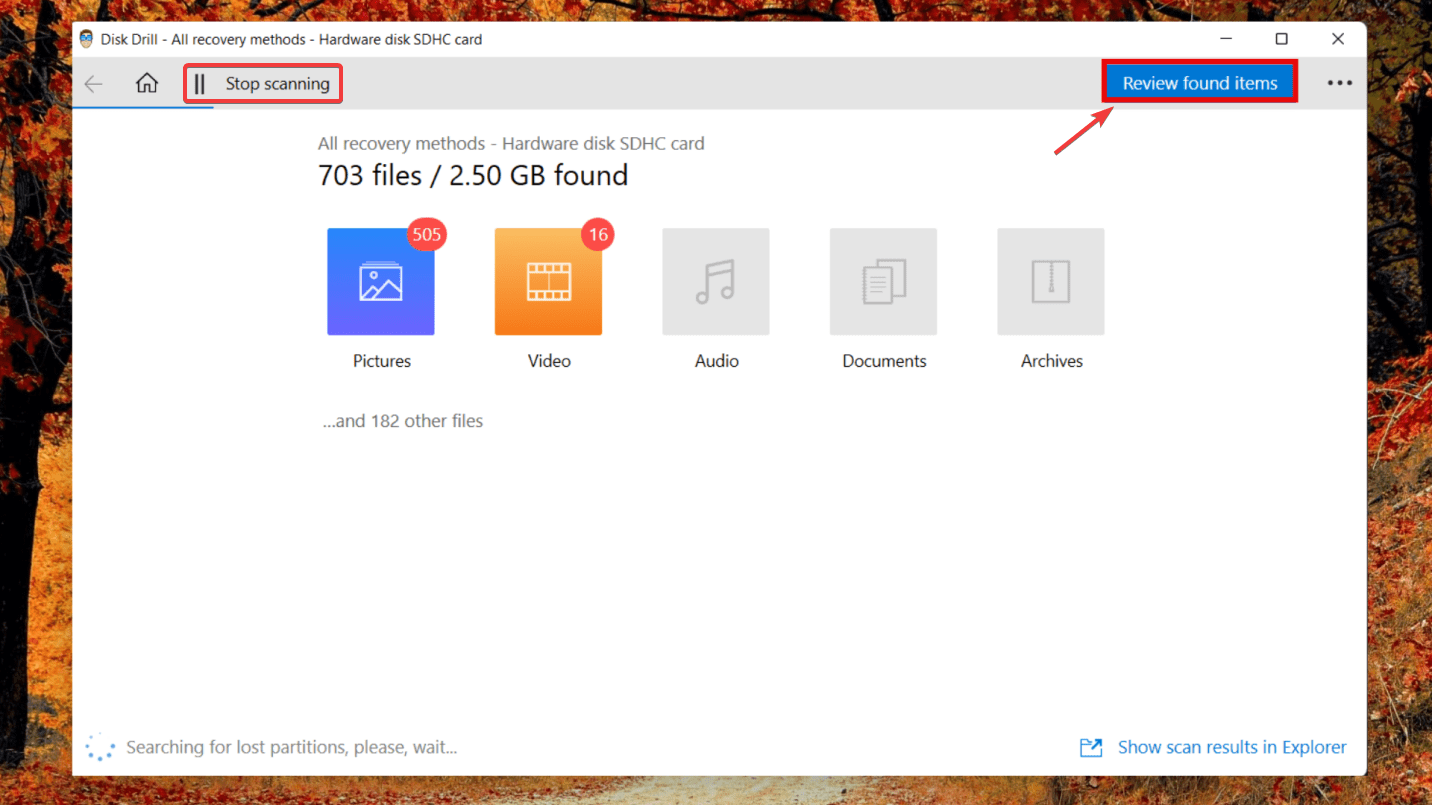Click Stop scanning button
Screen dimensions: 1432x805
[263, 84]
